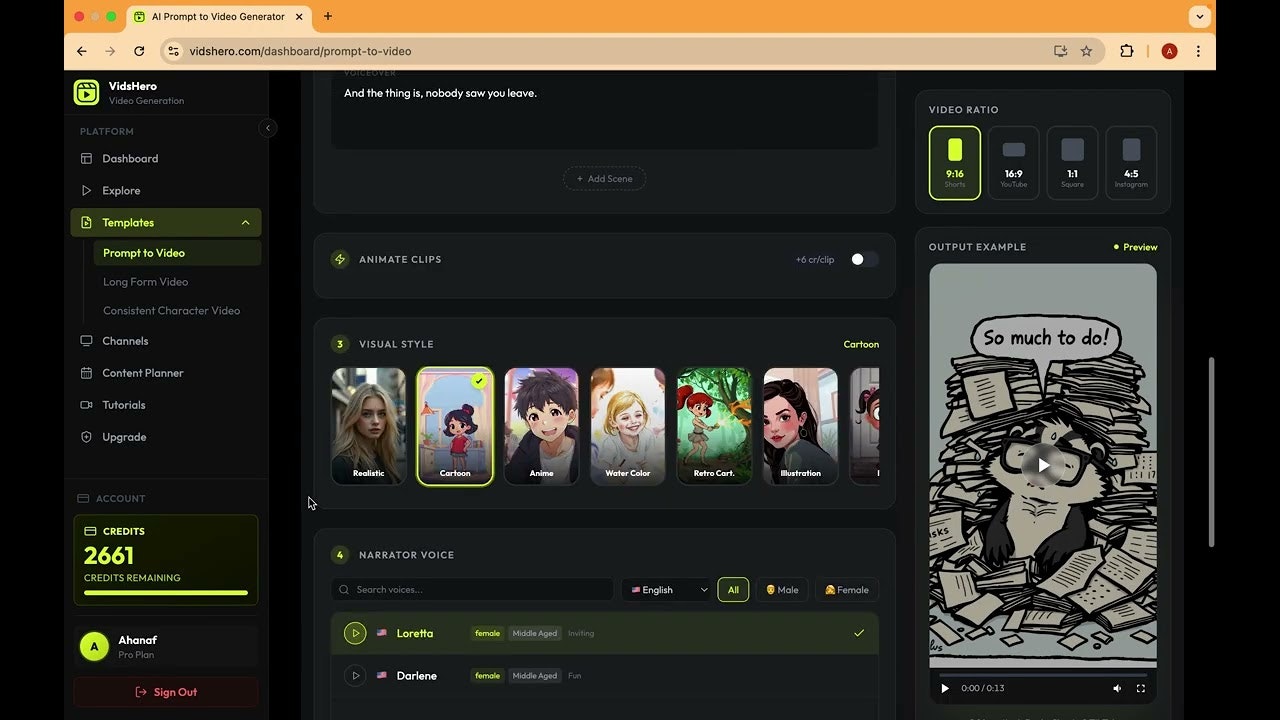
Task: Bookmark this page with the star icon
Action: [1086, 51]
